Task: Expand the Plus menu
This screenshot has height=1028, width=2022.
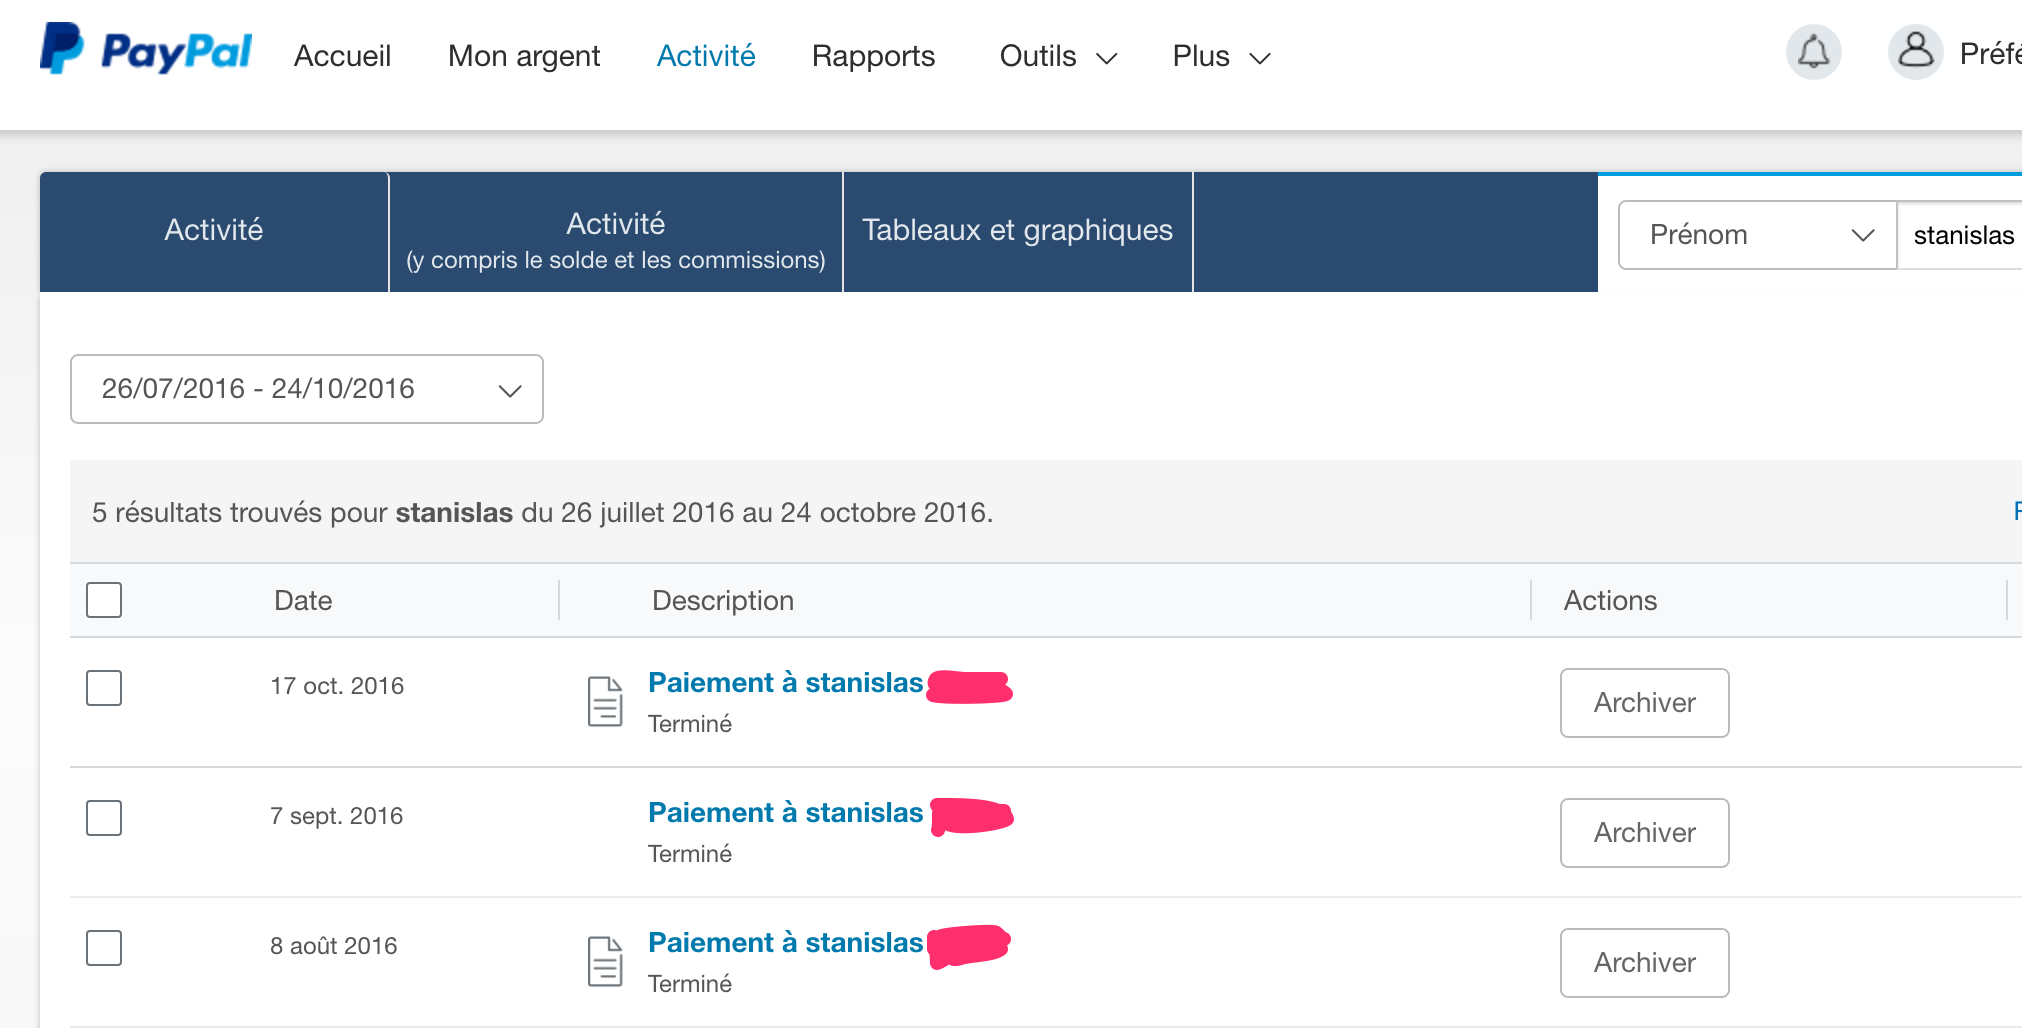Action: pyautogui.click(x=1220, y=56)
